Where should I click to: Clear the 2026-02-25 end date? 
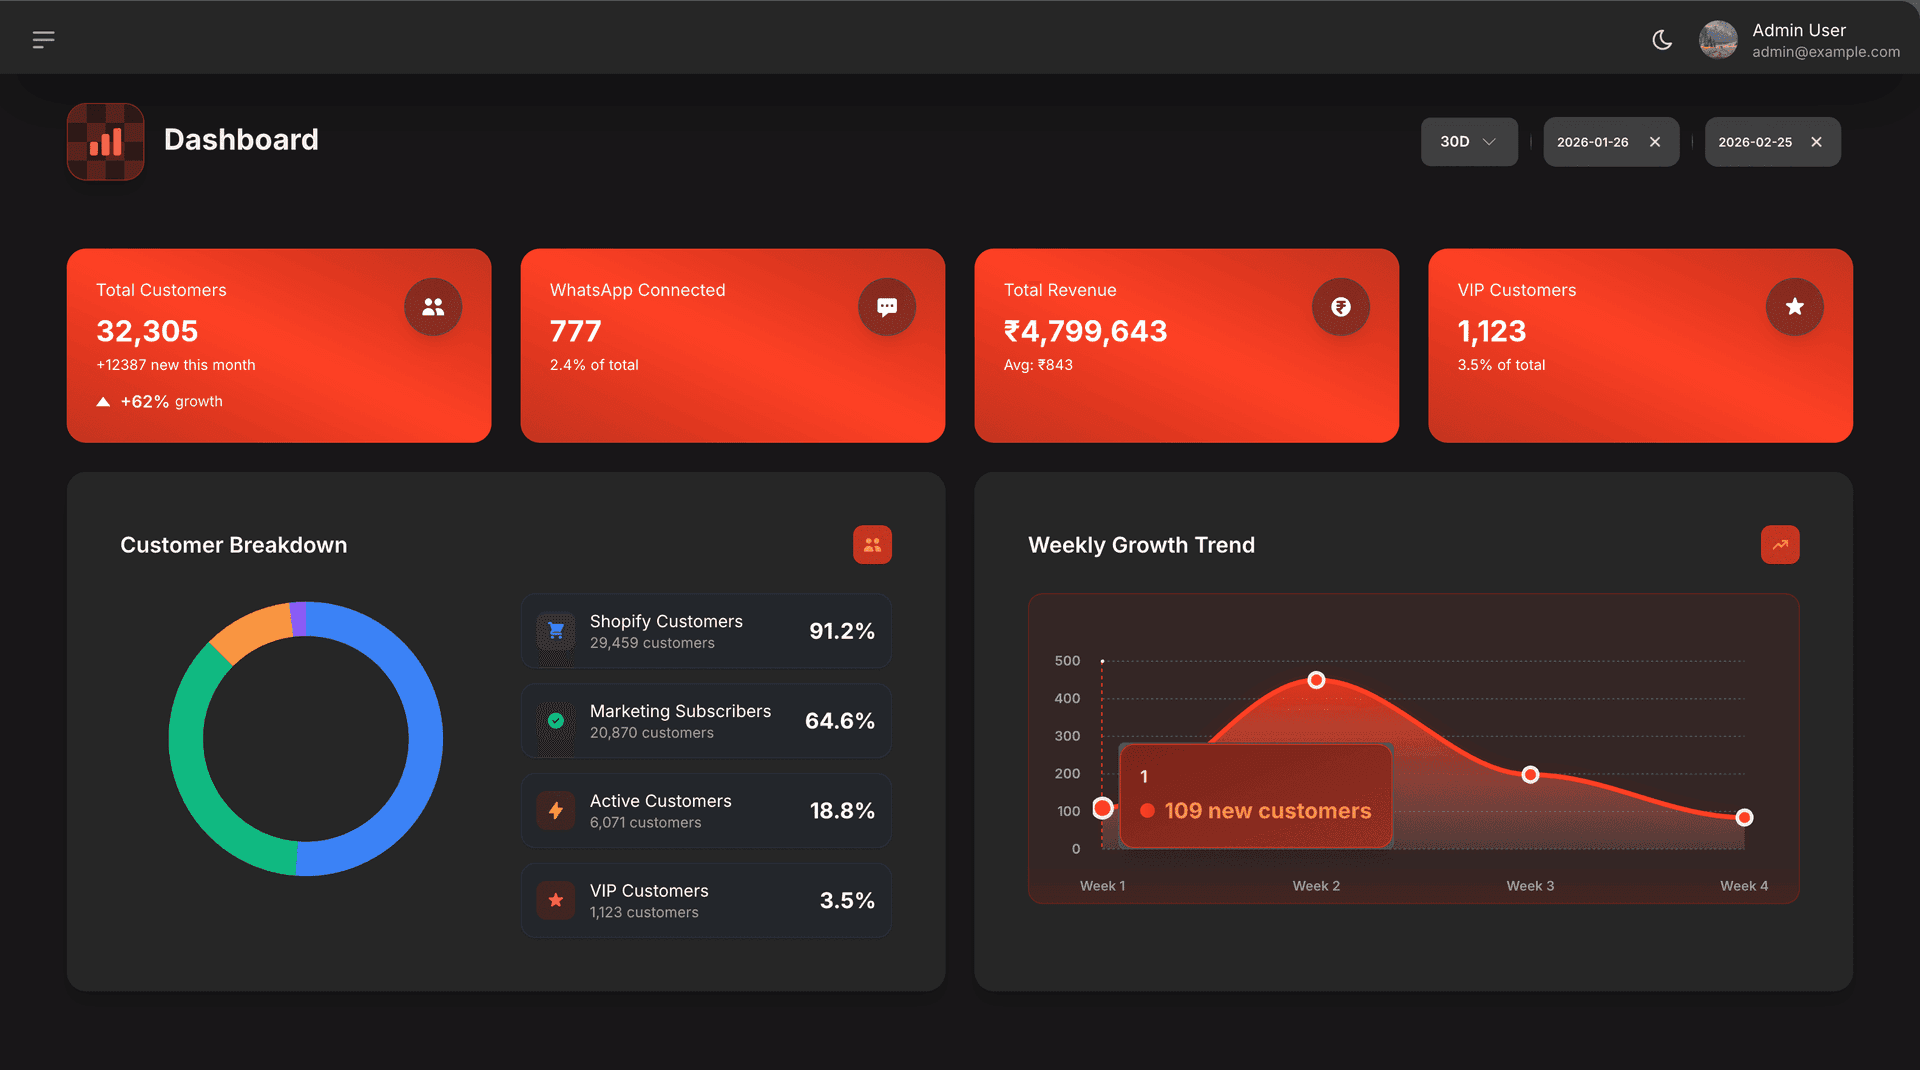coord(1816,142)
